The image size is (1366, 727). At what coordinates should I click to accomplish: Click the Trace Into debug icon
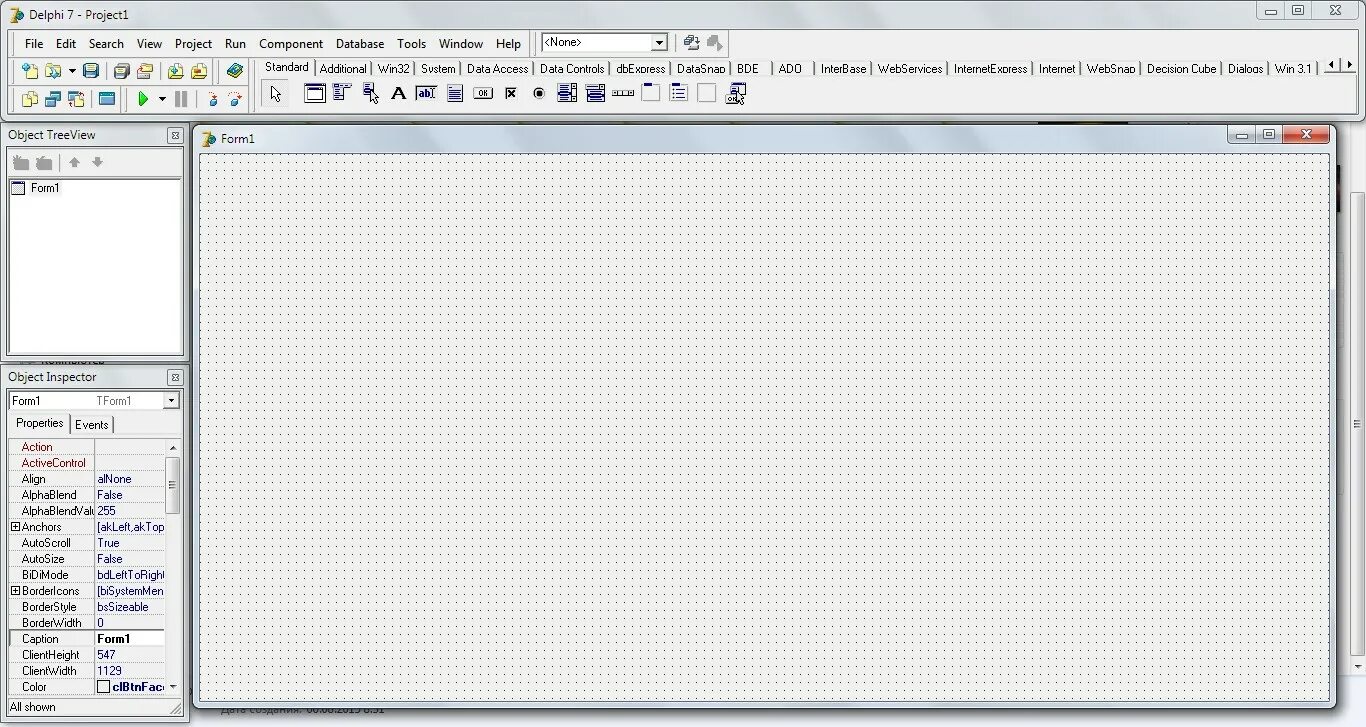tap(212, 99)
